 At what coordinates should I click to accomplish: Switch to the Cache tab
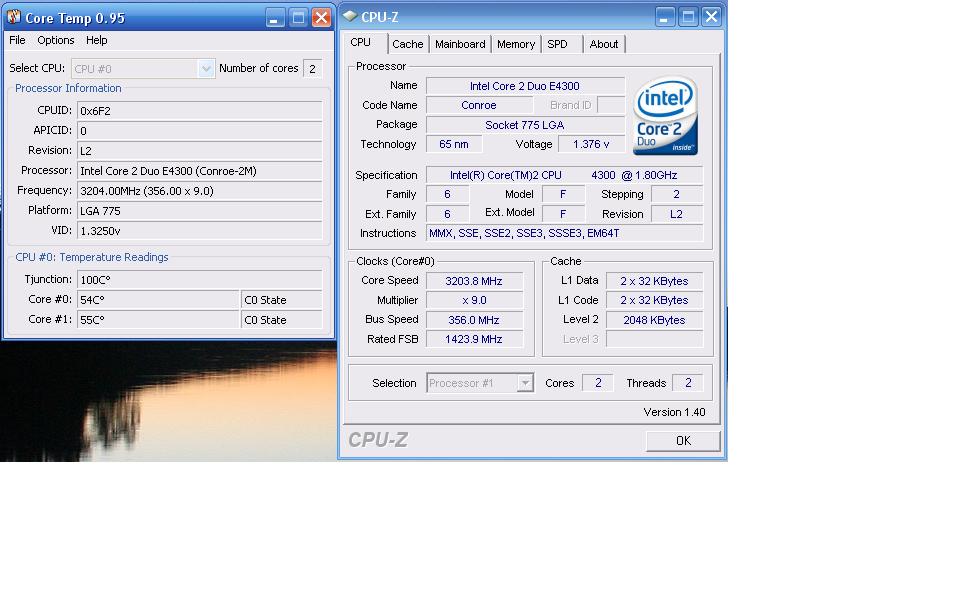coord(408,44)
